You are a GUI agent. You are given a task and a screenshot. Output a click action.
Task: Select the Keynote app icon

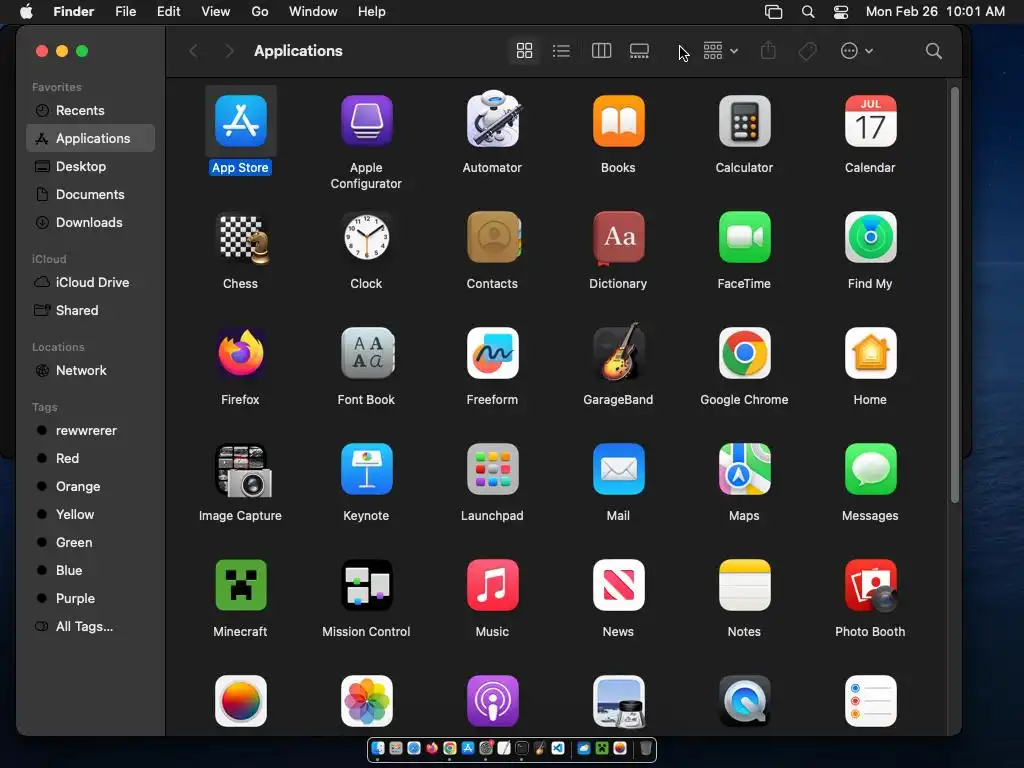(x=366, y=469)
